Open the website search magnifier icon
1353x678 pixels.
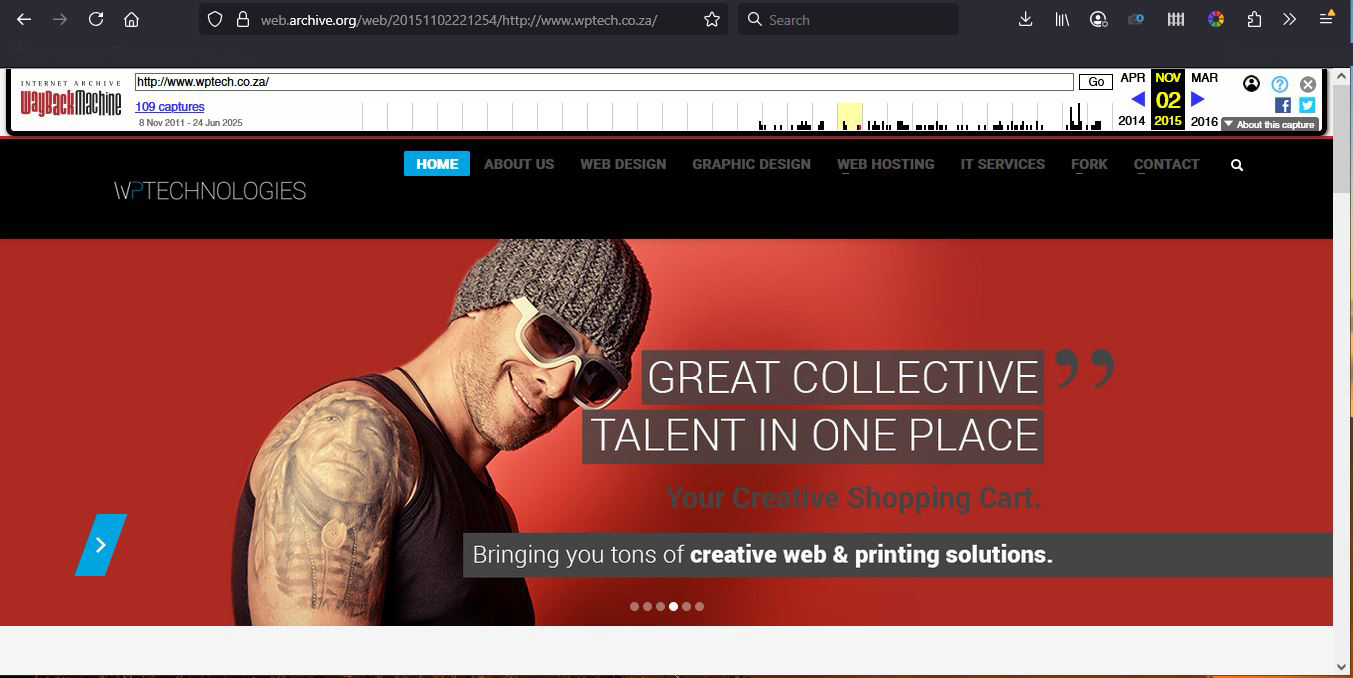(1237, 165)
